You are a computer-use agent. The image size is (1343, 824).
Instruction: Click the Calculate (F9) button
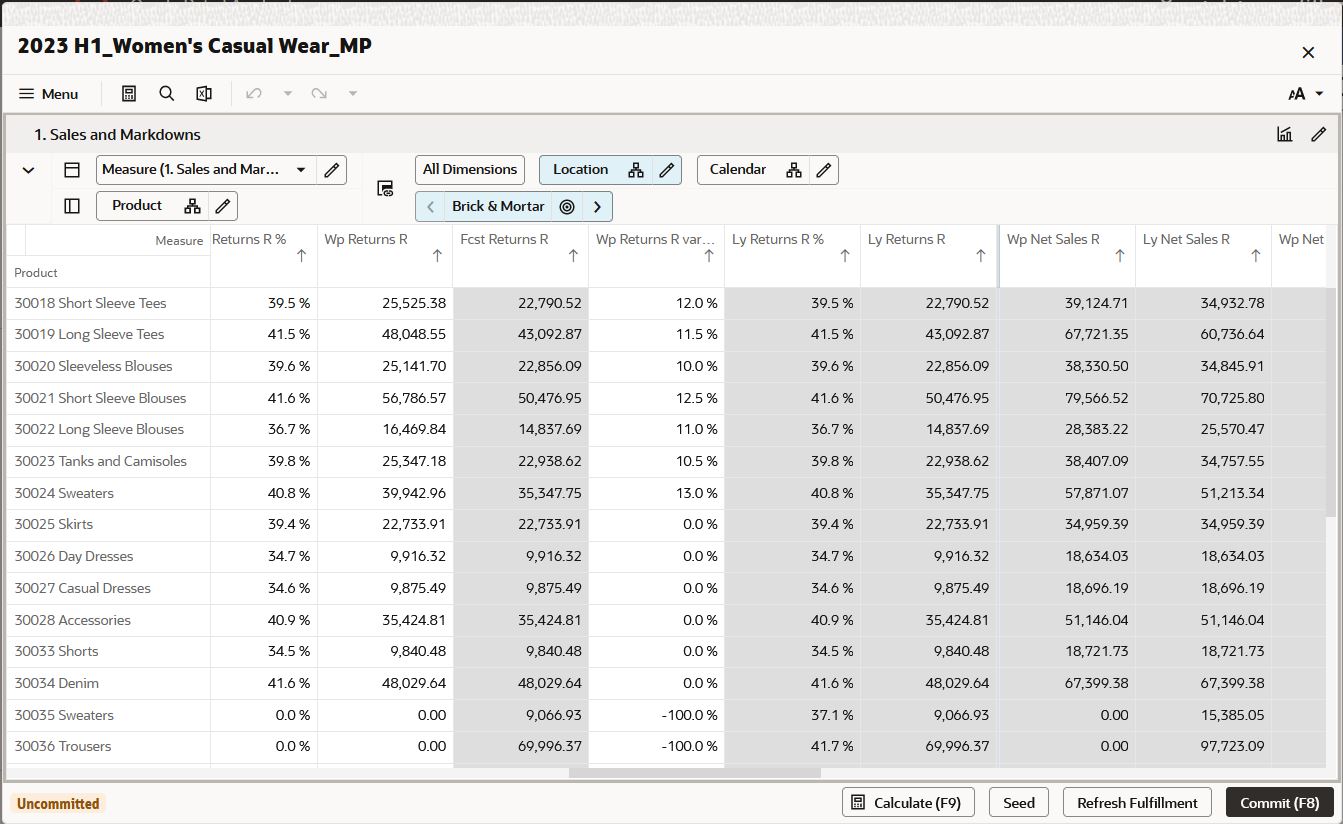point(908,803)
